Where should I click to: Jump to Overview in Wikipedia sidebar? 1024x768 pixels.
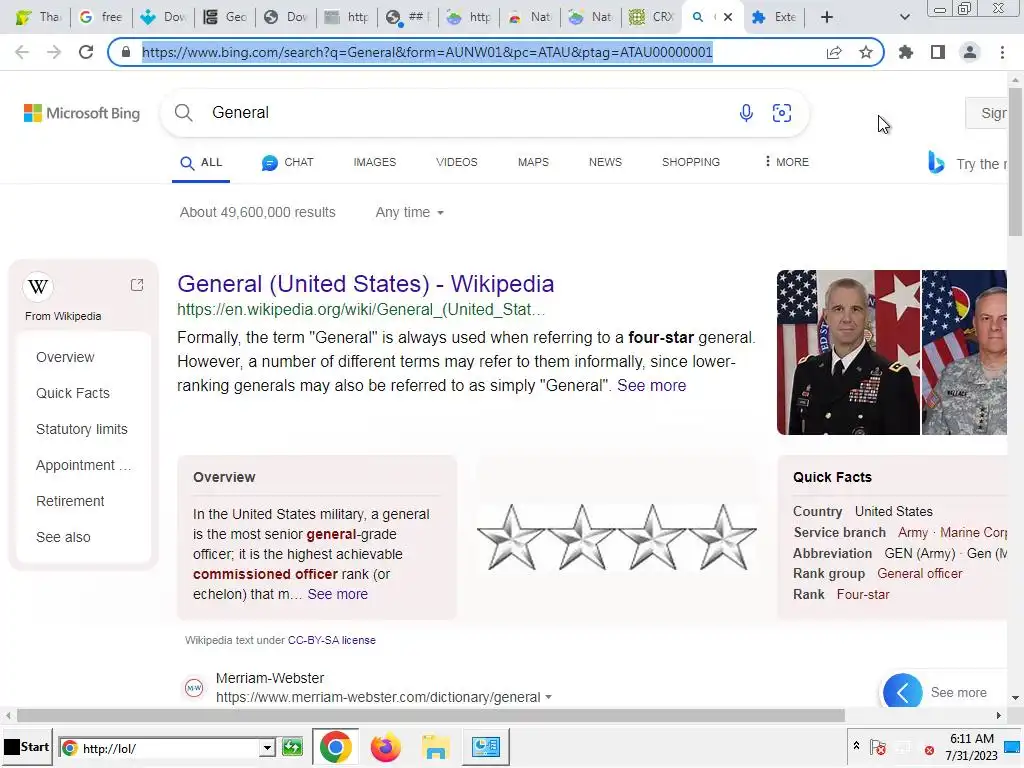[65, 357]
